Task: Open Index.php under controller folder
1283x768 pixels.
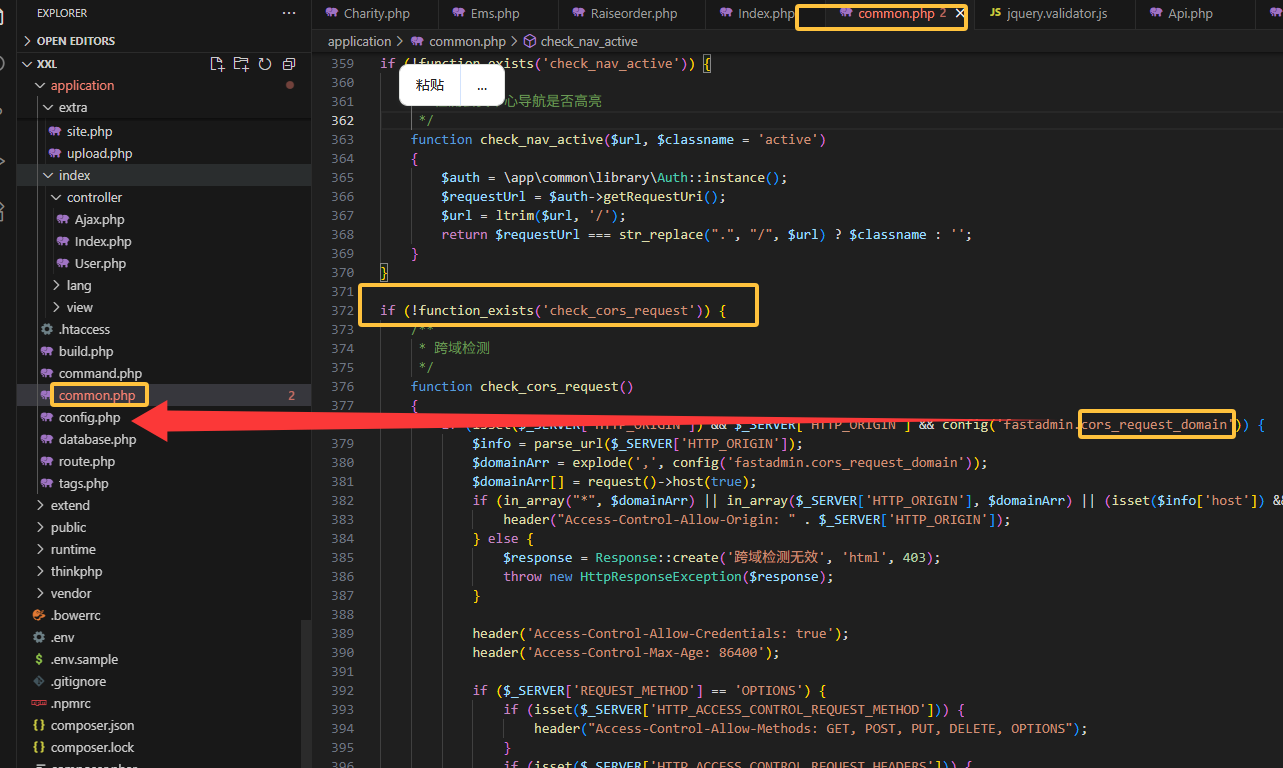Action: [103, 242]
